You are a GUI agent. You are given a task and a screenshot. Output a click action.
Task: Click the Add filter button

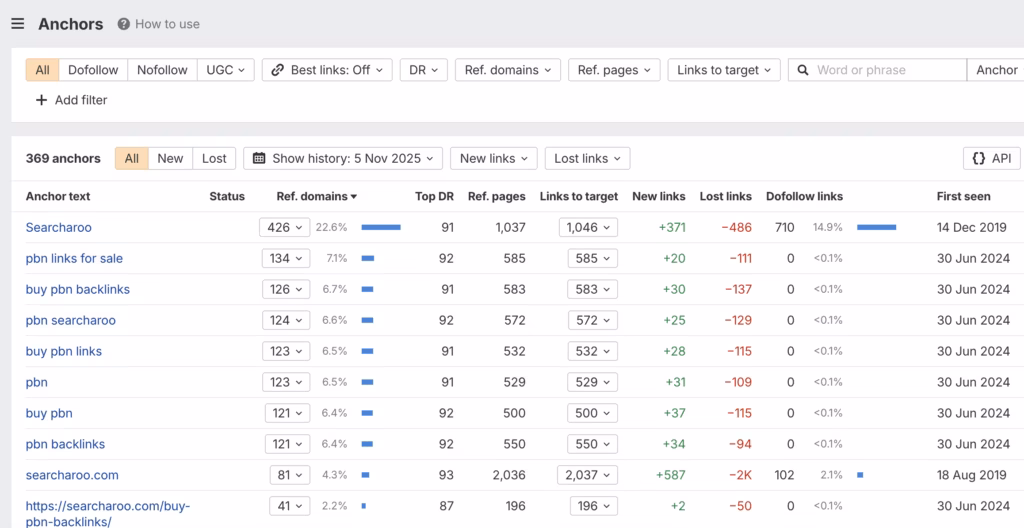(71, 100)
